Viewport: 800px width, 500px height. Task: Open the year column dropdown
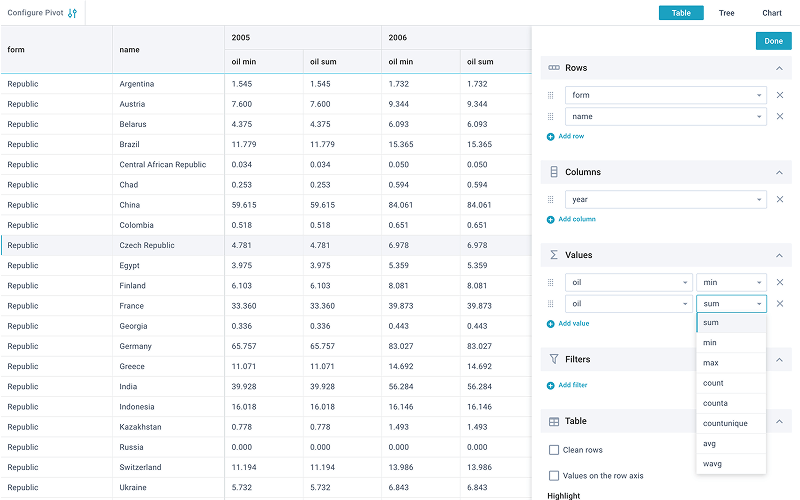tap(665, 199)
